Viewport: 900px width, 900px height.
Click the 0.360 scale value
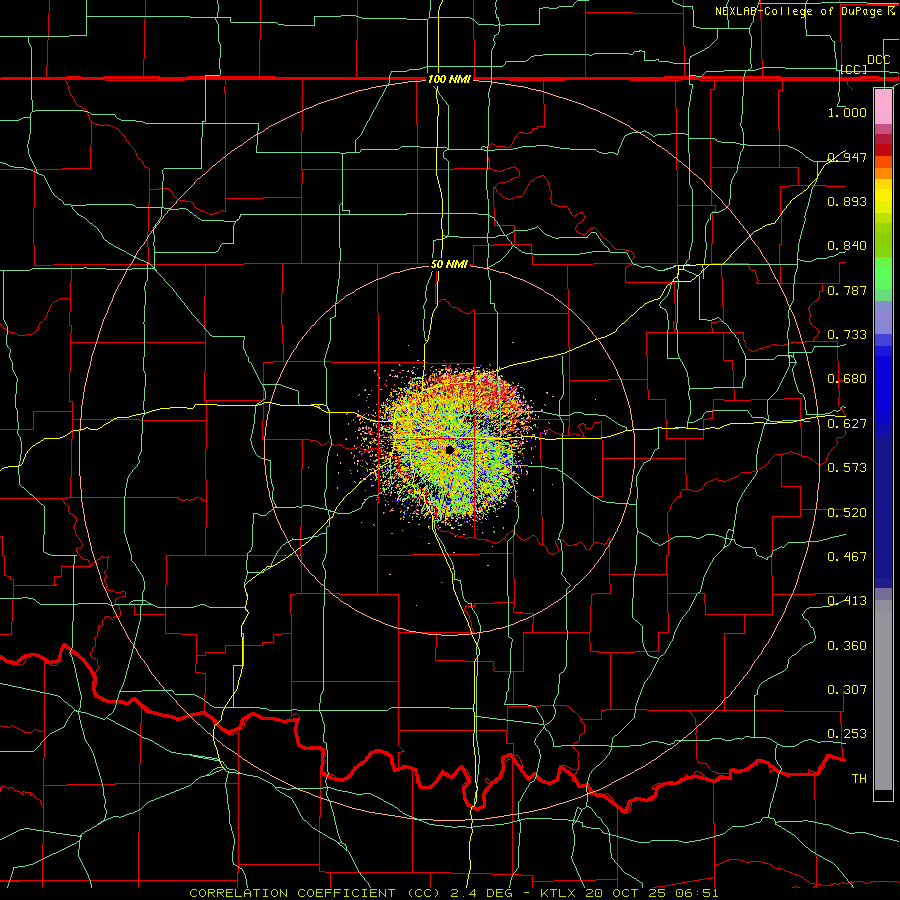pyautogui.click(x=847, y=645)
